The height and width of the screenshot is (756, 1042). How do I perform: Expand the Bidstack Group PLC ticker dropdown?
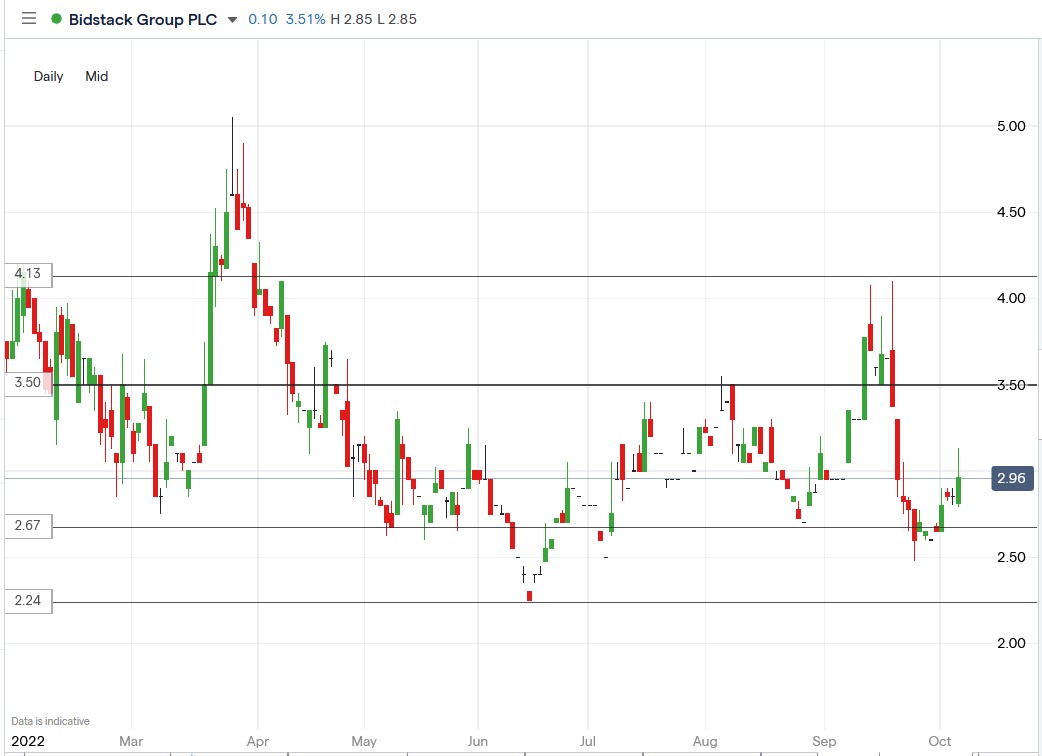click(233, 18)
